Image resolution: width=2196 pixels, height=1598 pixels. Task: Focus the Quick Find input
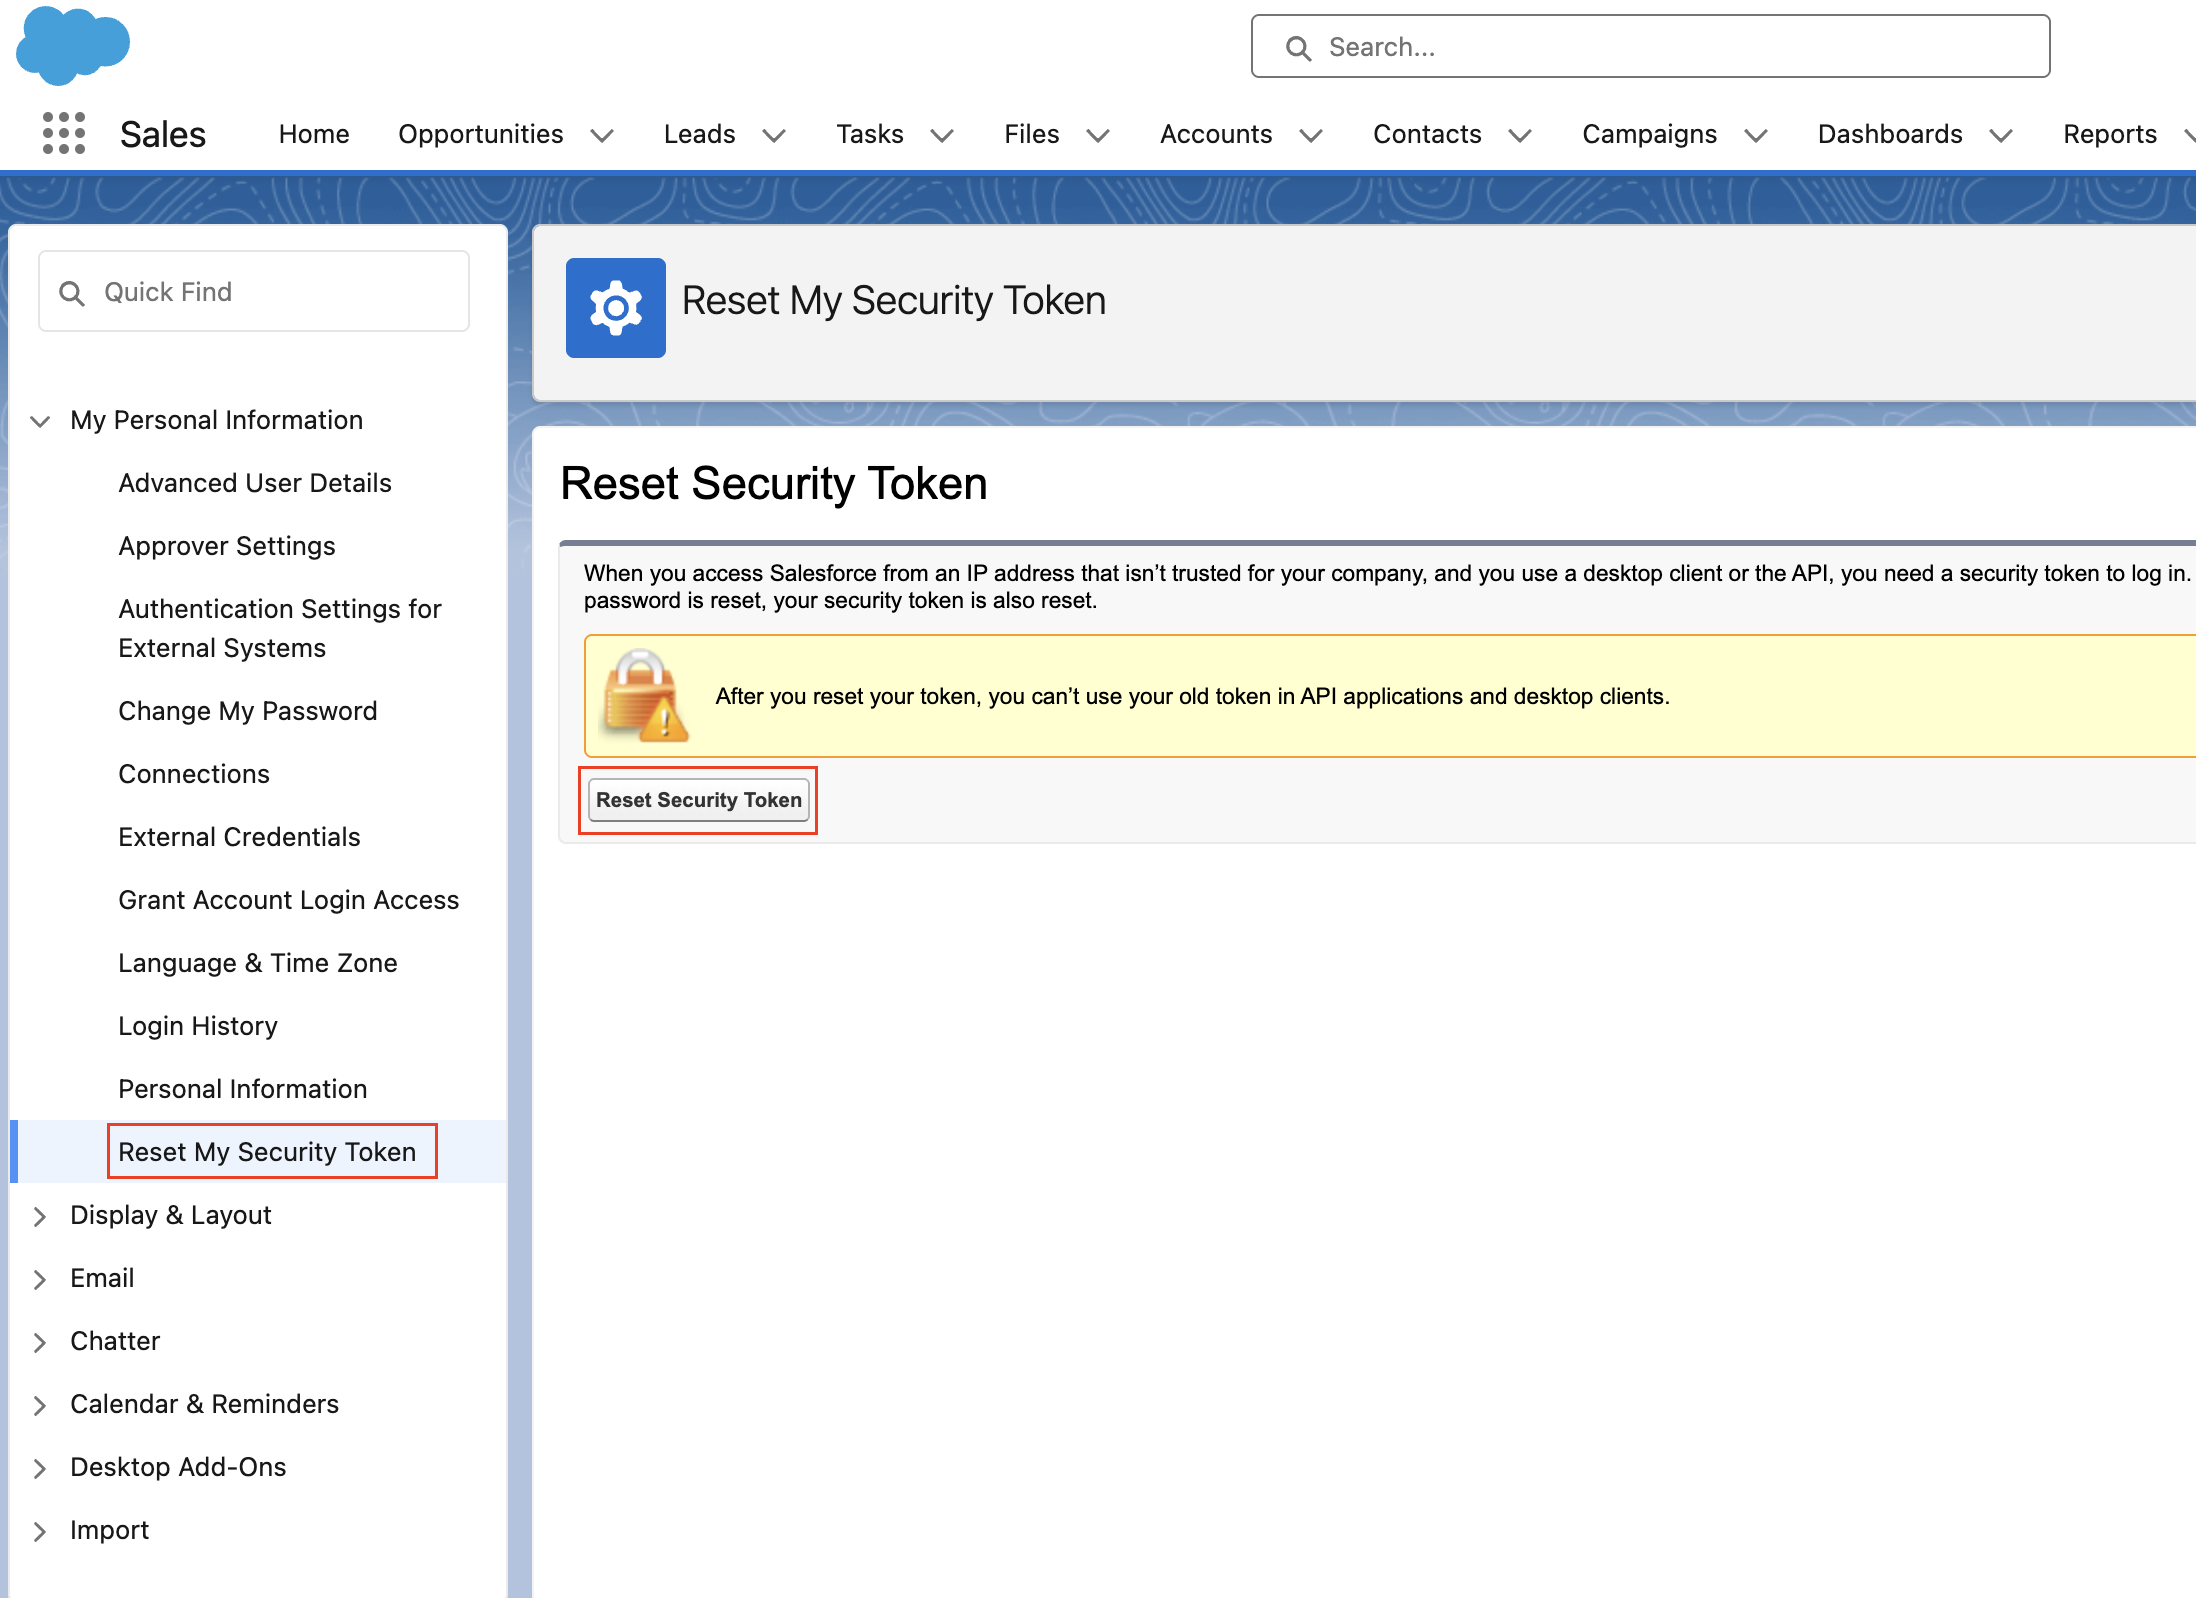254,291
